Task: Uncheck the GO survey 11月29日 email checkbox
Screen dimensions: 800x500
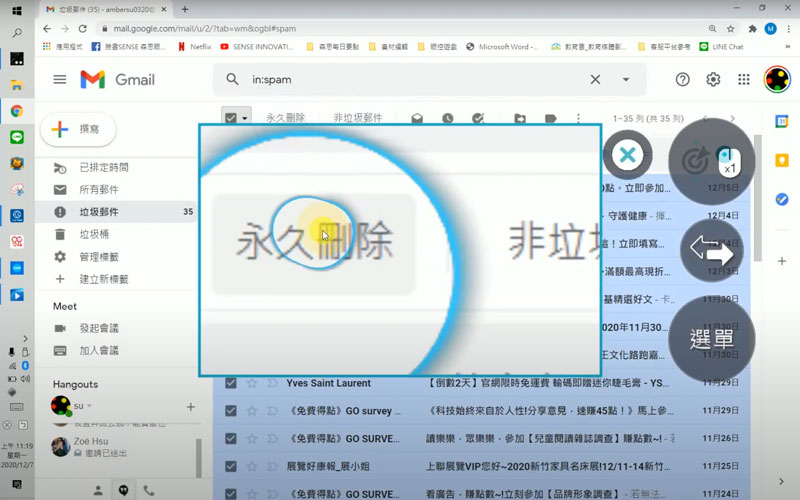Action: click(231, 410)
